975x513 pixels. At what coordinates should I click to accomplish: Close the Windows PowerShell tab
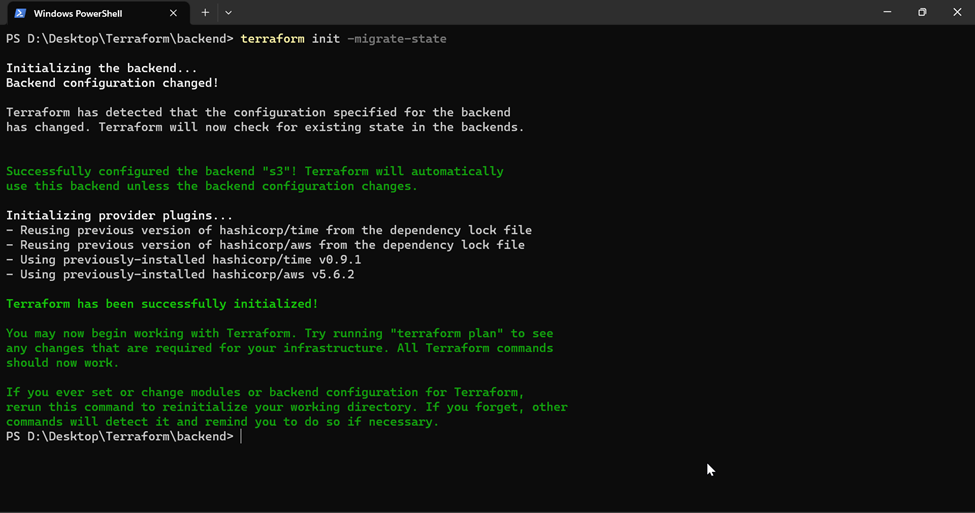coord(173,13)
